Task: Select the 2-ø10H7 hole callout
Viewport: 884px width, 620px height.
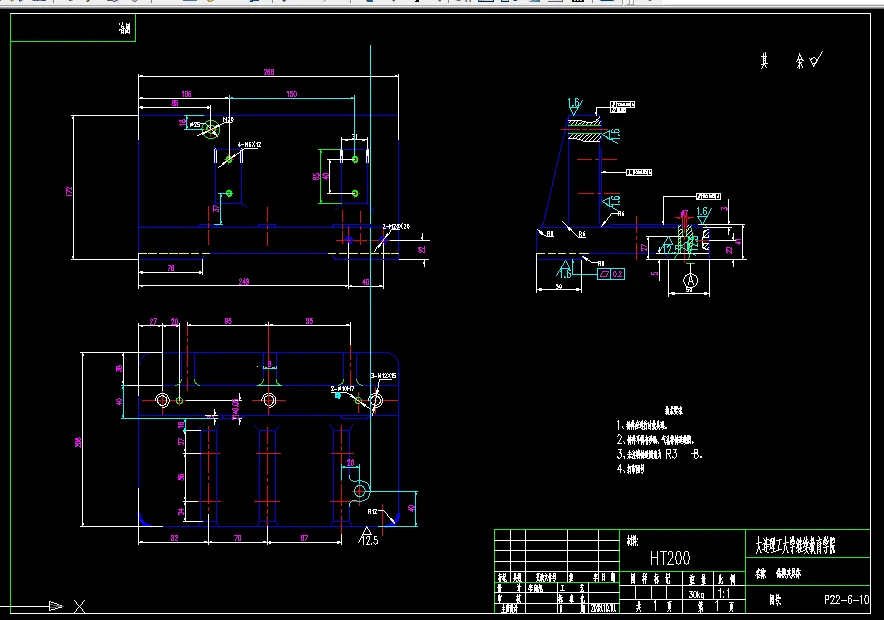Action: (342, 389)
